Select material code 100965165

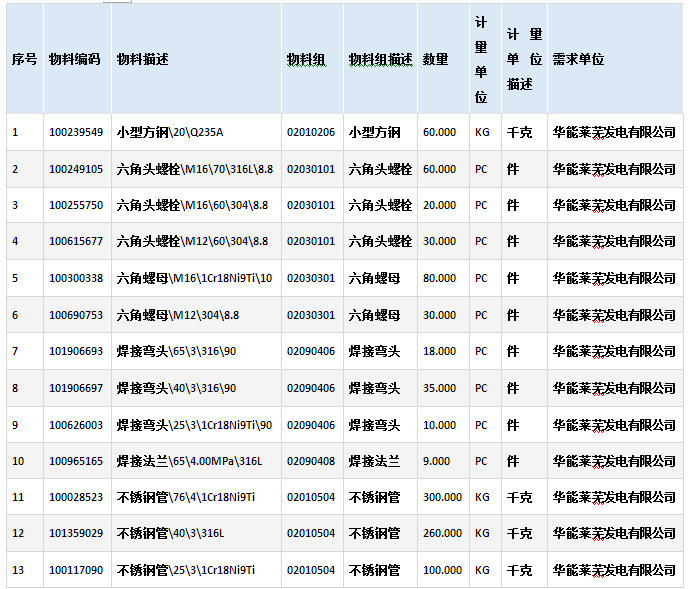76,462
